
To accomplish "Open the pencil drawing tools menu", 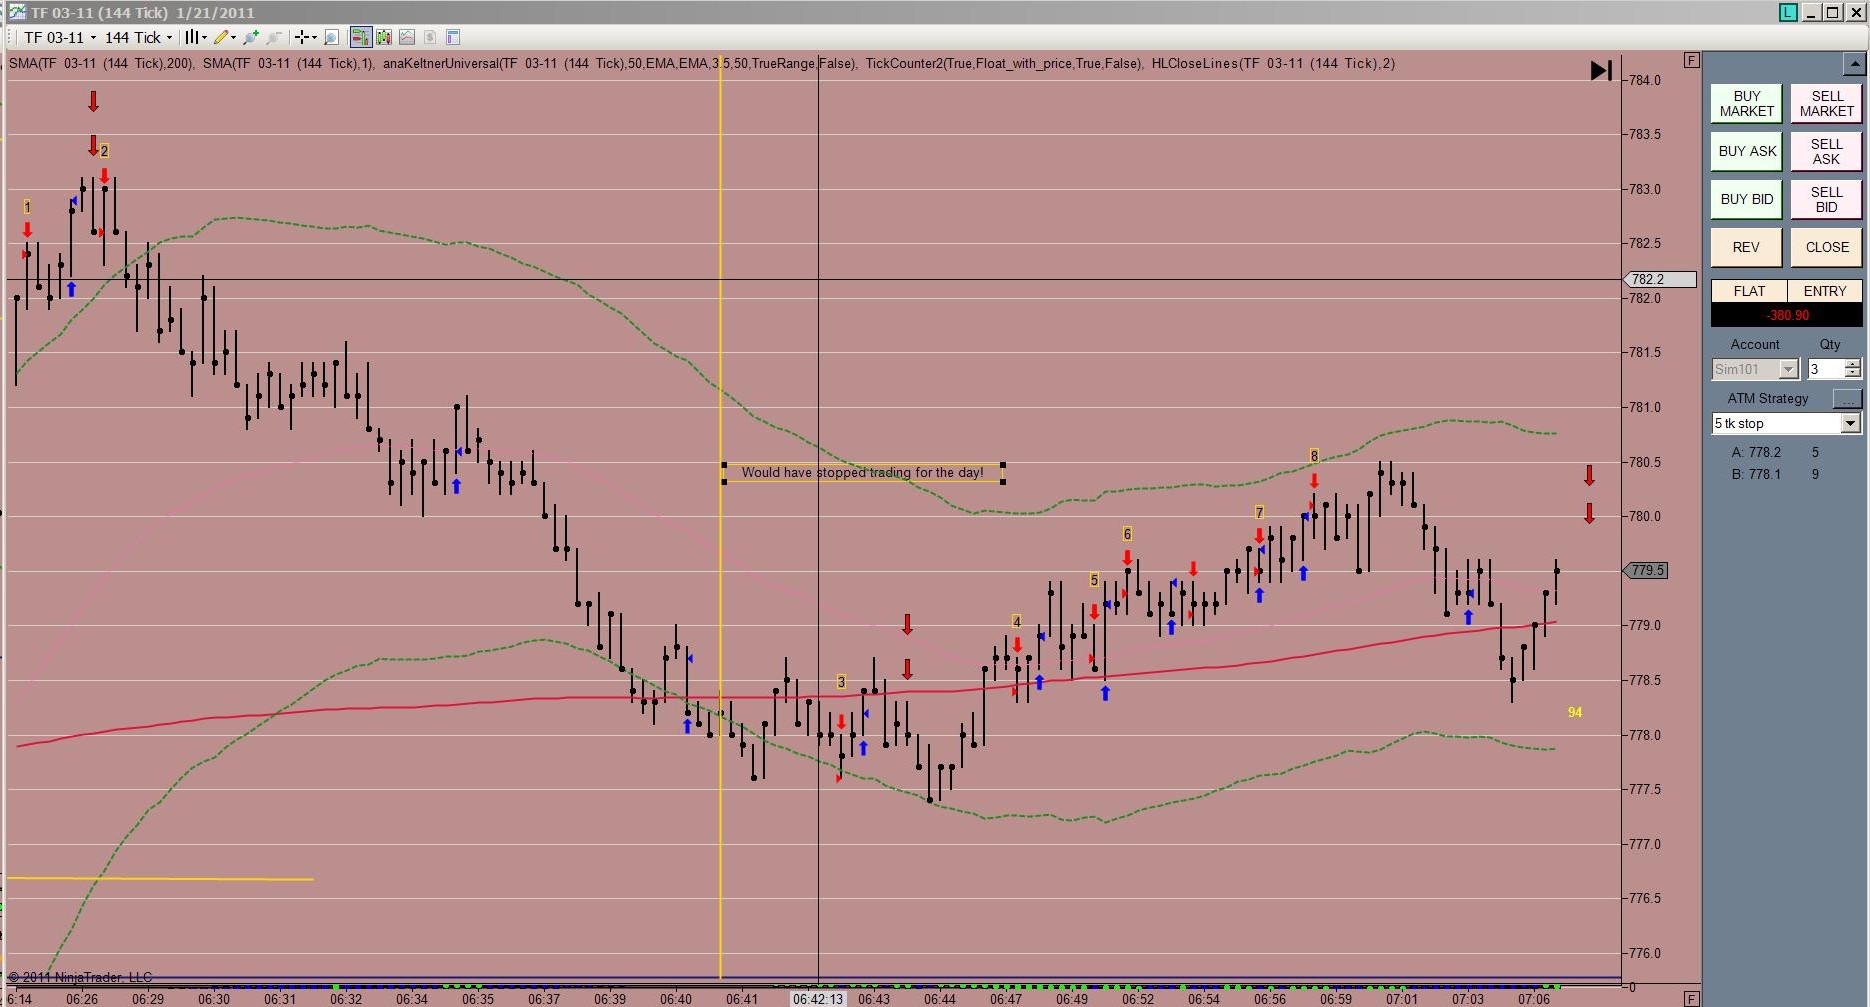I will [224, 38].
